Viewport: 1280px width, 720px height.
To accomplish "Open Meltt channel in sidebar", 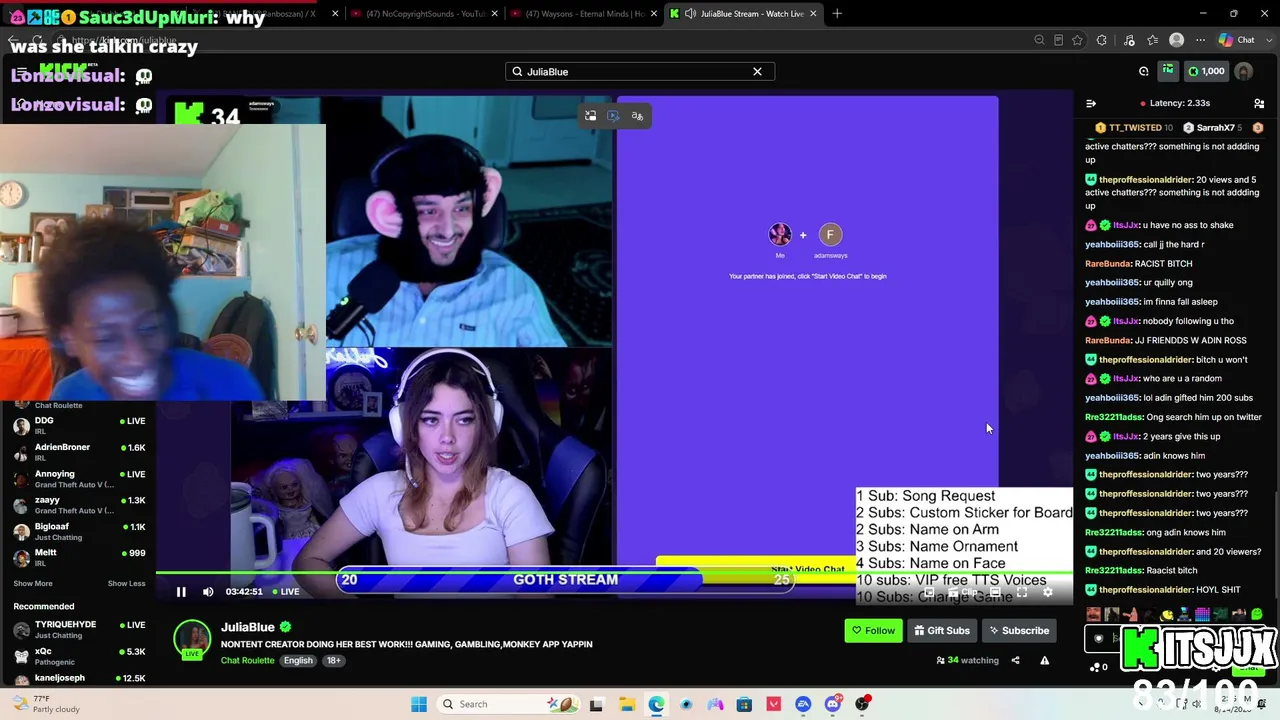I will pyautogui.click(x=80, y=557).
